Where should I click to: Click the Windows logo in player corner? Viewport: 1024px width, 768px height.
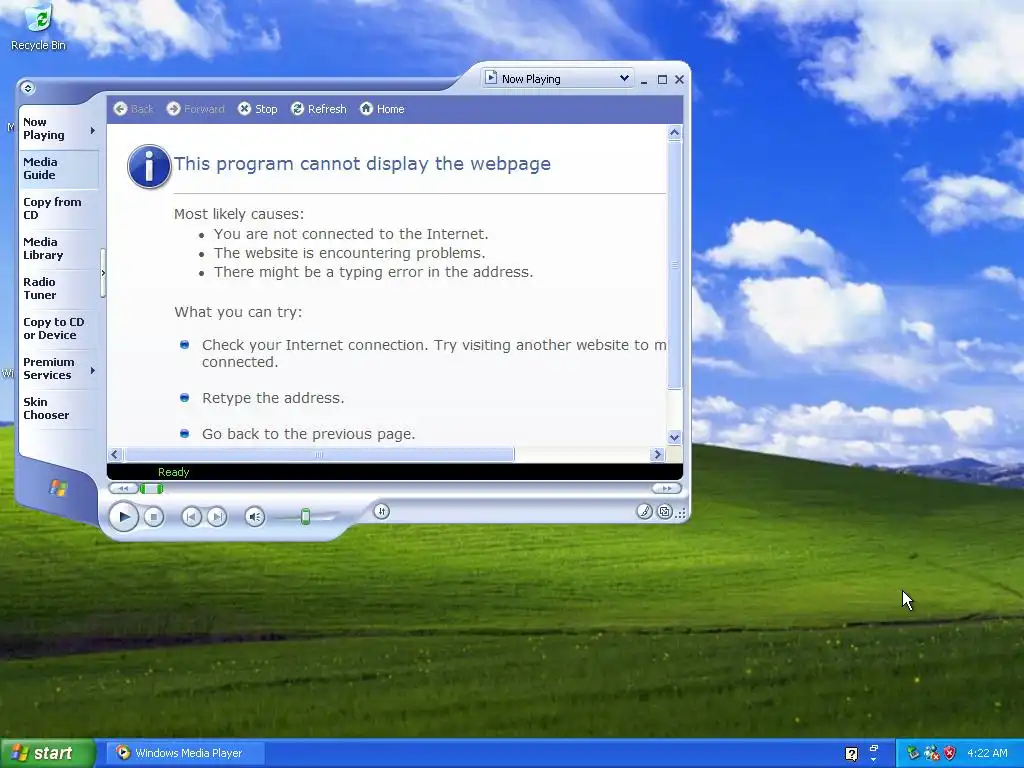58,488
